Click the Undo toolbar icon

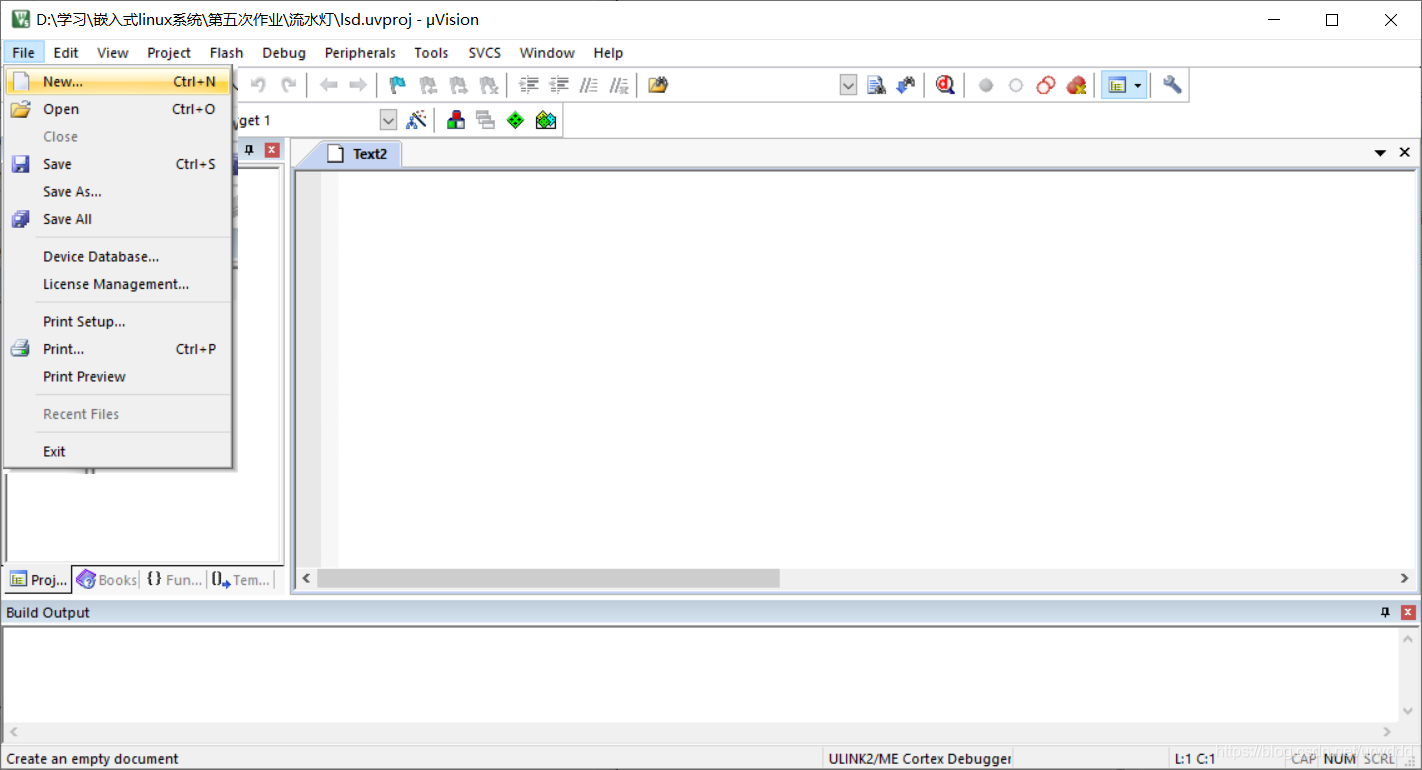[258, 85]
